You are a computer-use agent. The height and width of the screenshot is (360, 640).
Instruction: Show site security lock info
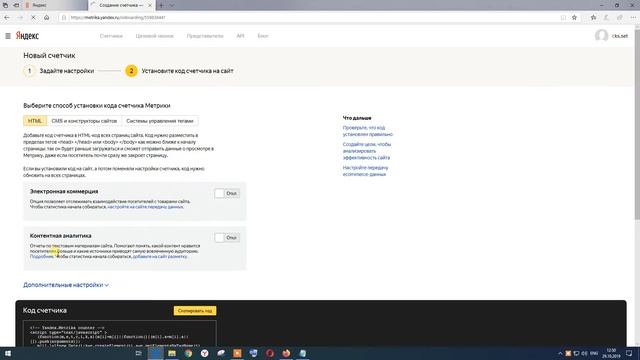64,18
